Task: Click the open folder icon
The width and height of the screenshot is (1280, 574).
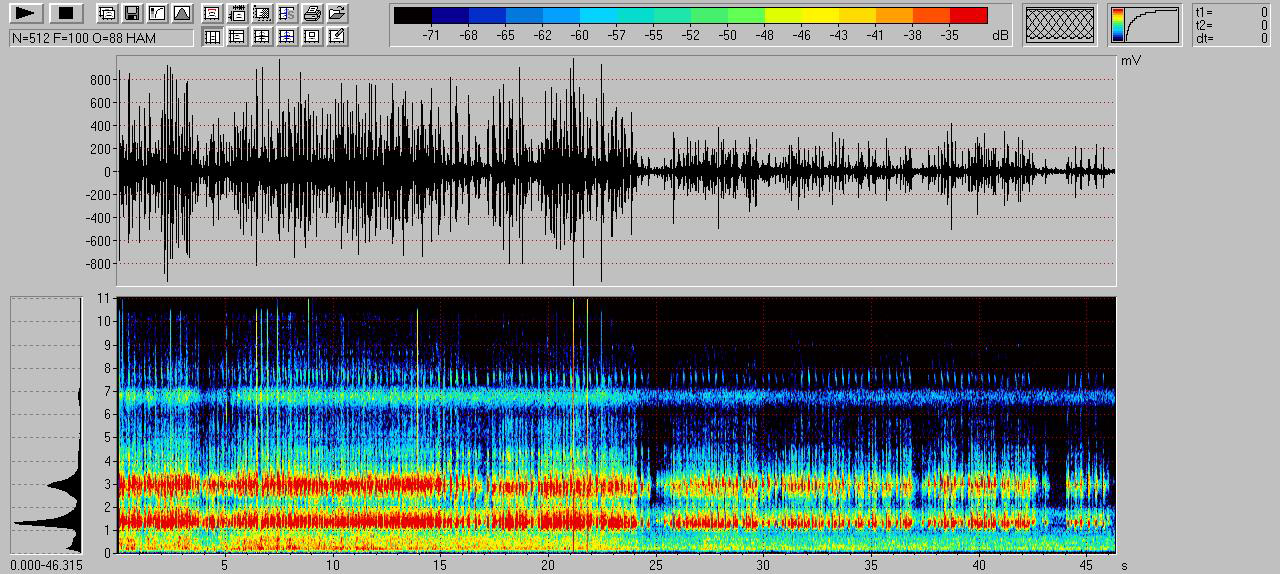Action: tap(337, 14)
